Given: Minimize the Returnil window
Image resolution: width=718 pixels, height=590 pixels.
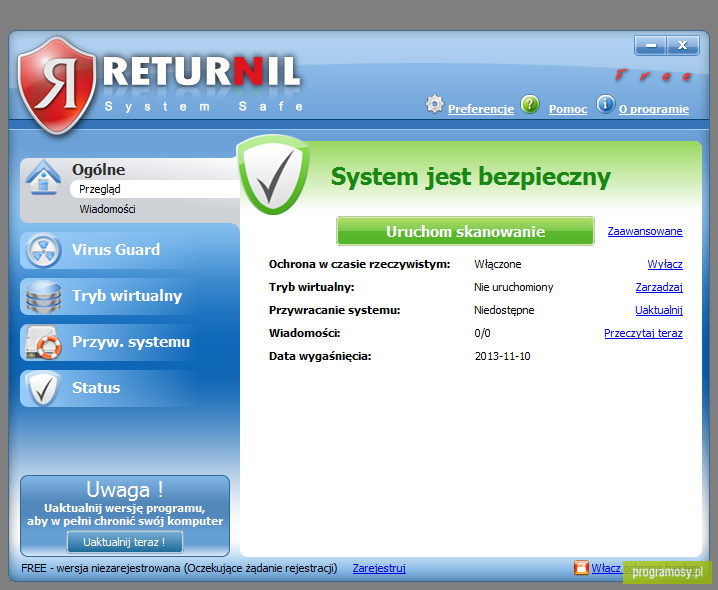Looking at the screenshot, I should tap(650, 45).
